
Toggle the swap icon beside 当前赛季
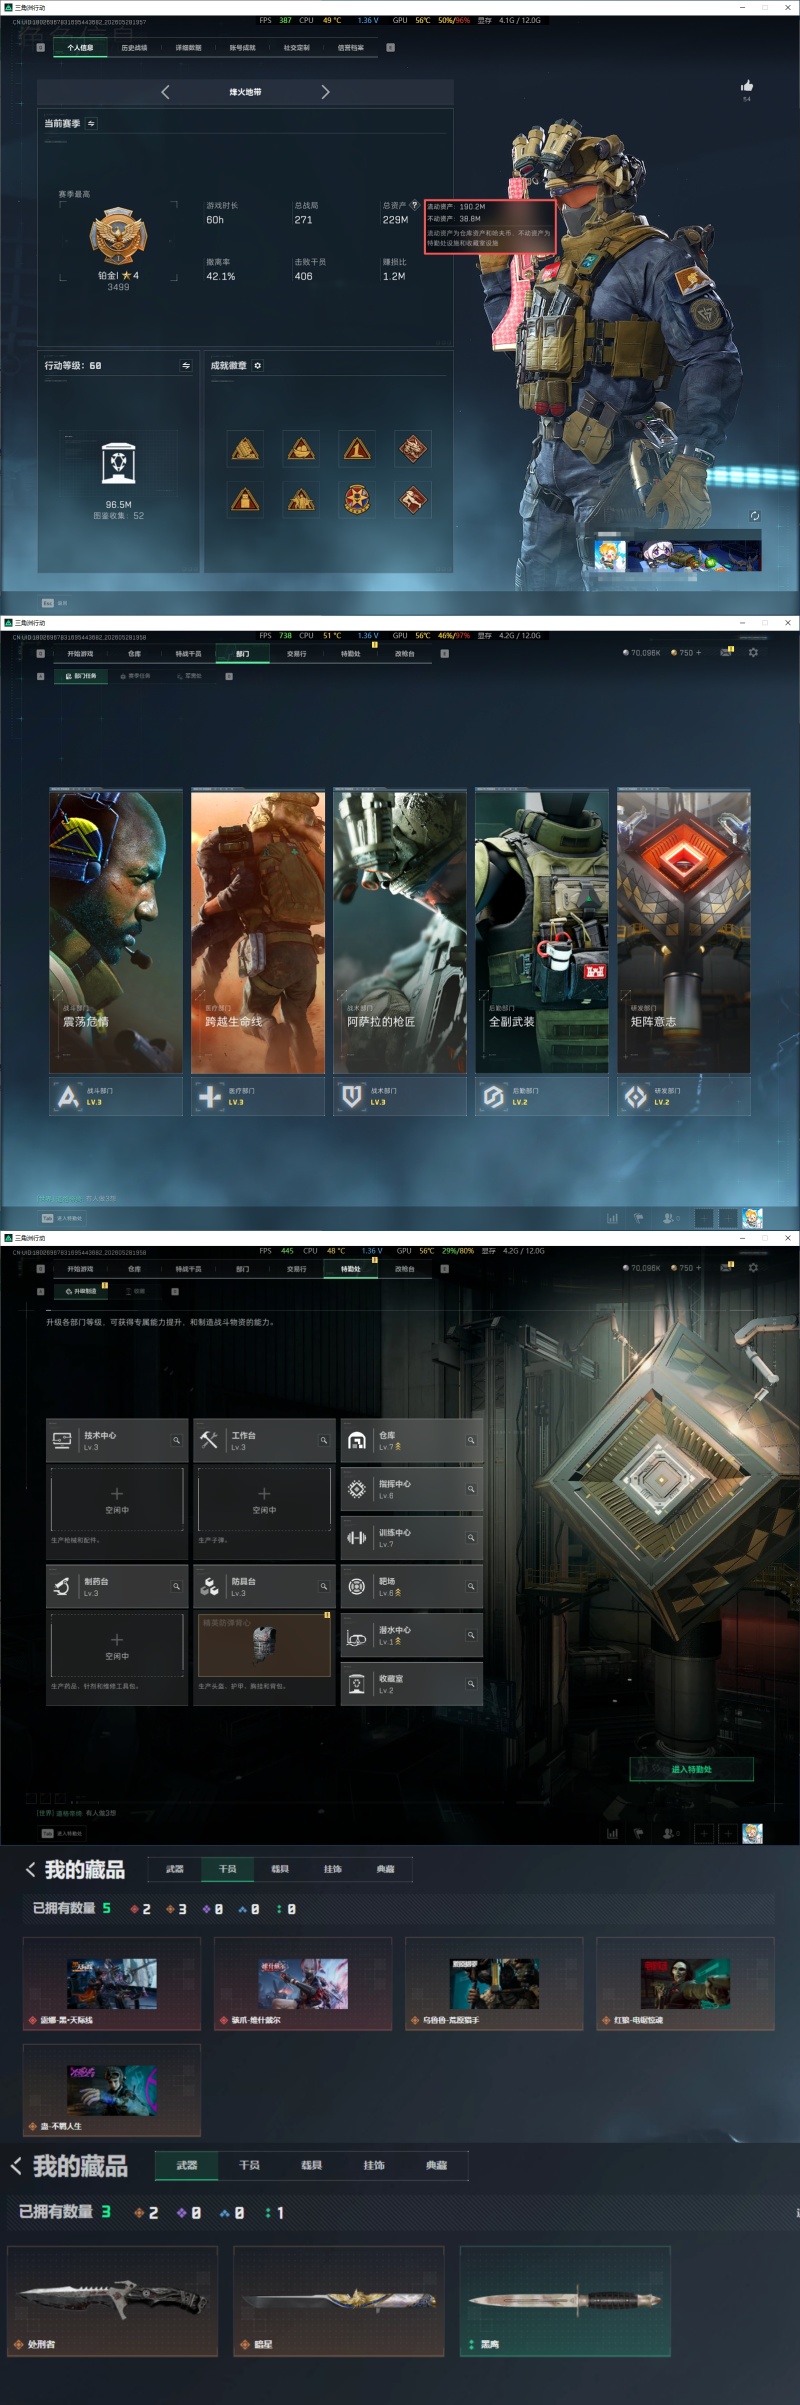[91, 124]
